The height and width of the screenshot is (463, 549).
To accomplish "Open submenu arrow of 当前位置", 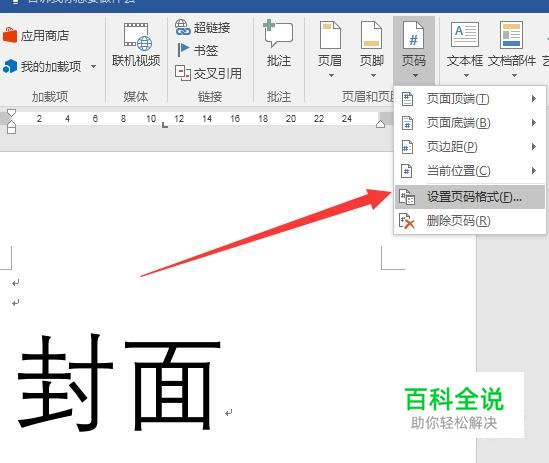I will (534, 171).
